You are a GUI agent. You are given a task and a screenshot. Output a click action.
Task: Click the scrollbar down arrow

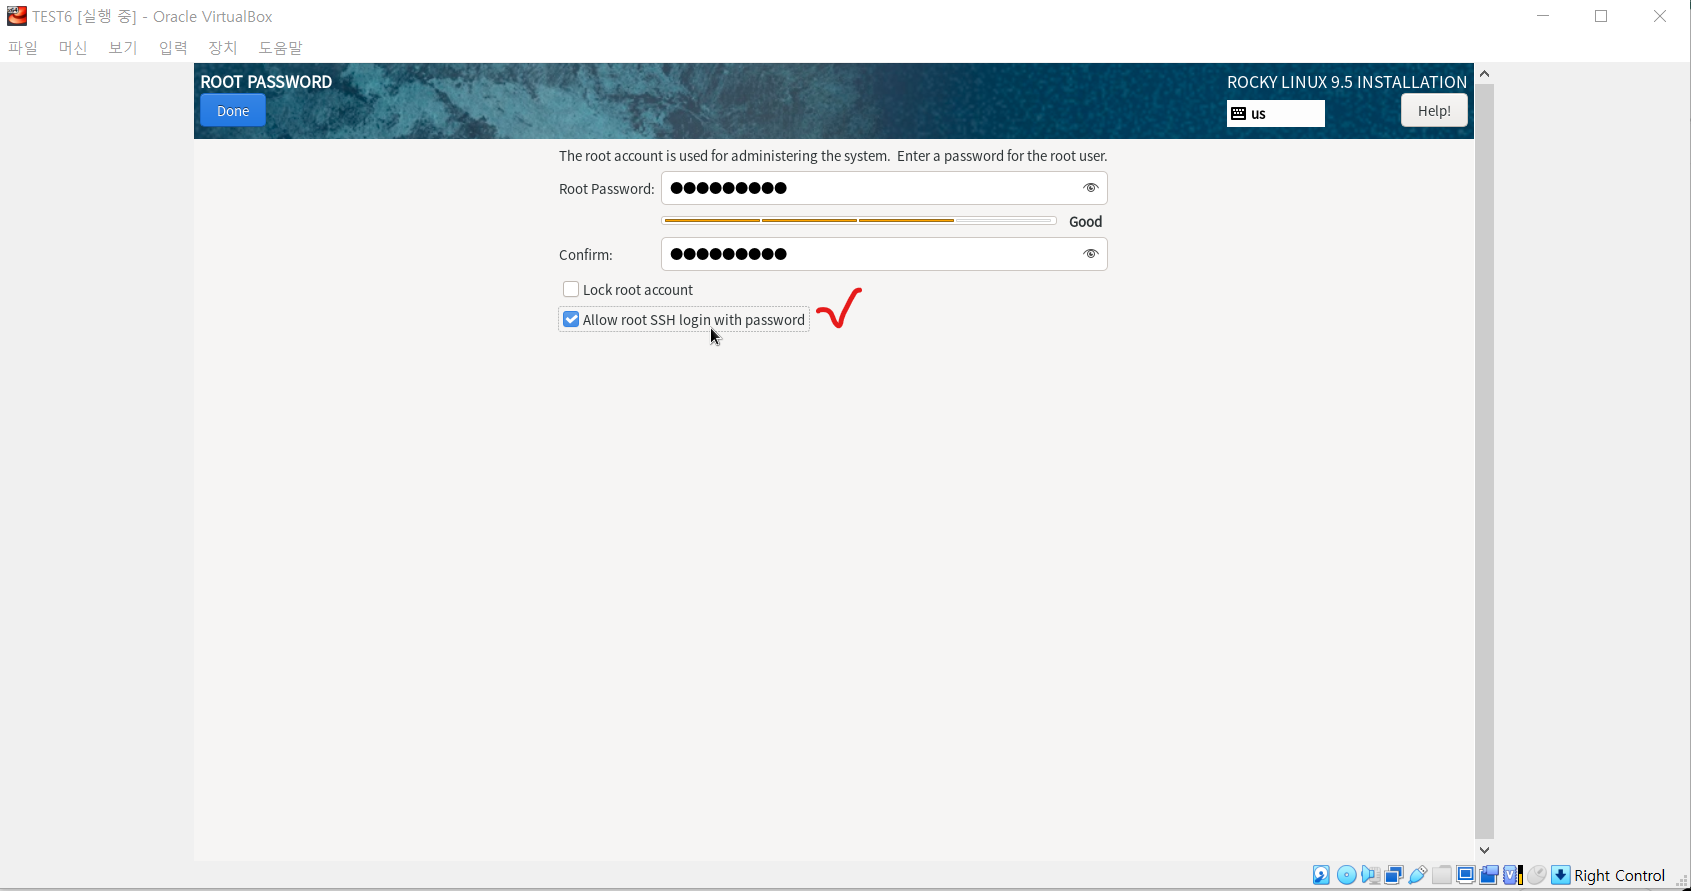[x=1484, y=850]
